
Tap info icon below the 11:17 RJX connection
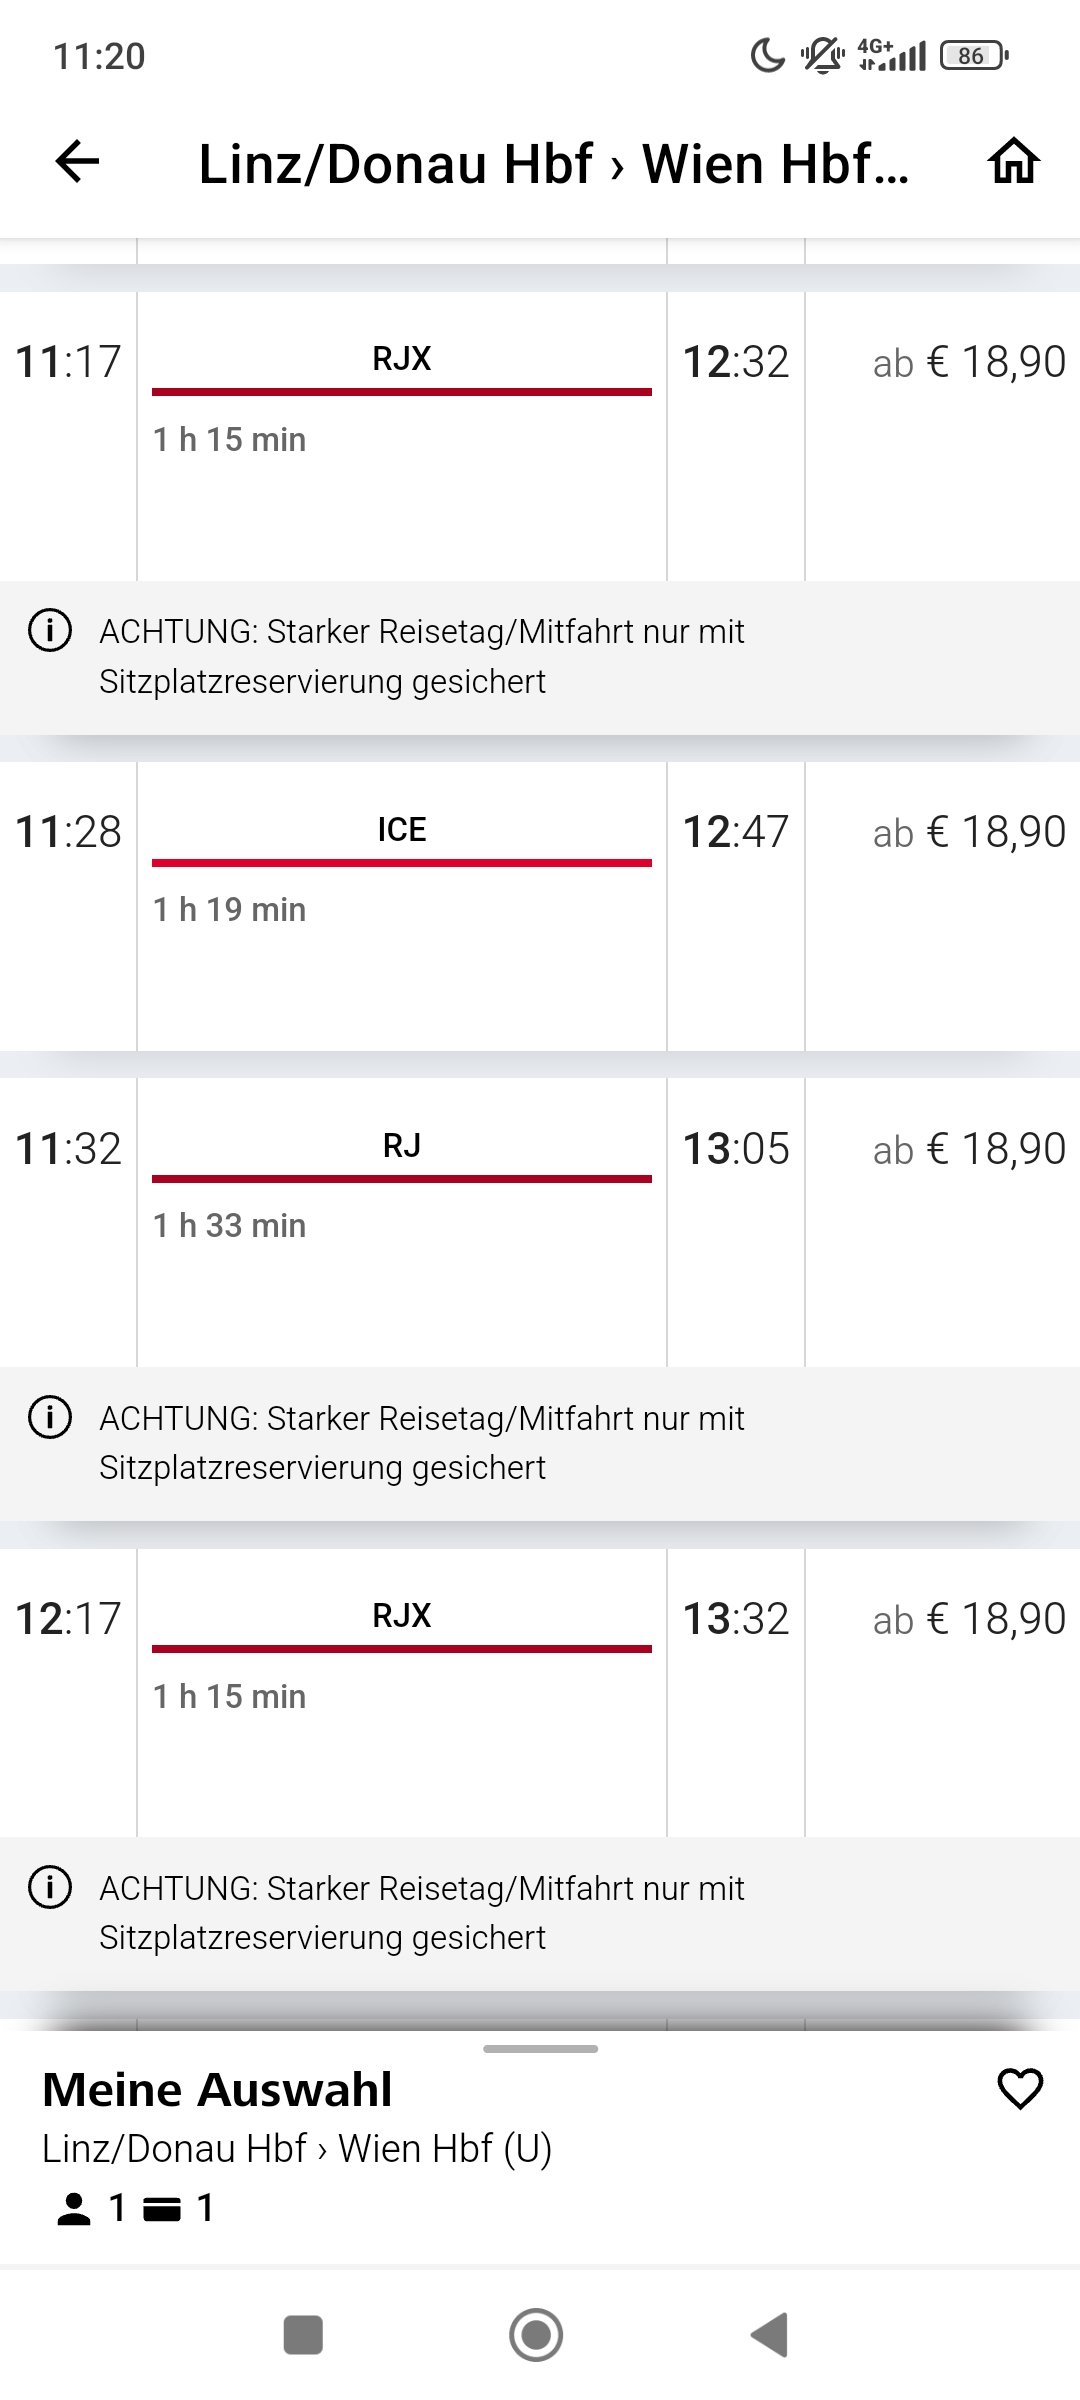point(50,631)
